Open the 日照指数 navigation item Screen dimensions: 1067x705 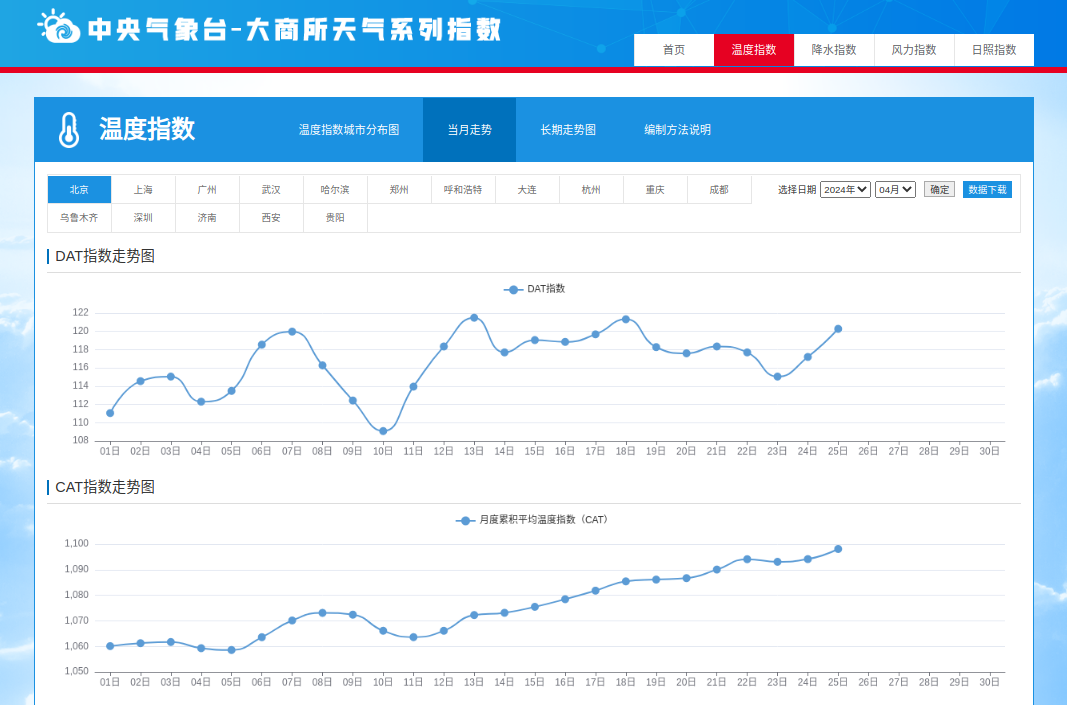(994, 50)
